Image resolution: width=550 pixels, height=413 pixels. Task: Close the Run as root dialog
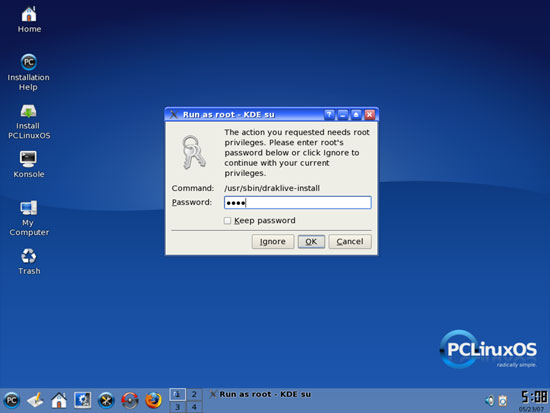click(x=370, y=114)
